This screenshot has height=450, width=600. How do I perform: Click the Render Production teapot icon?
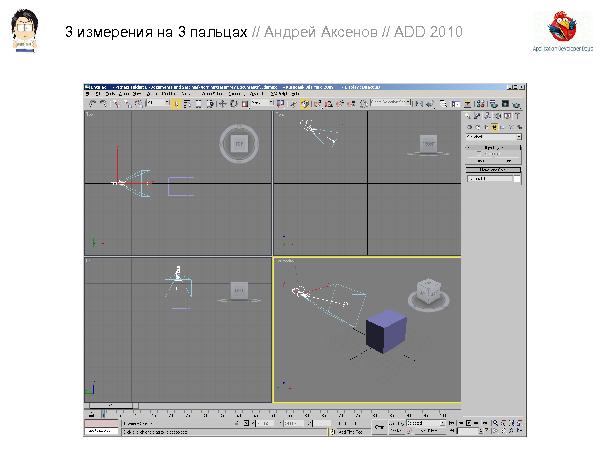pos(517,104)
